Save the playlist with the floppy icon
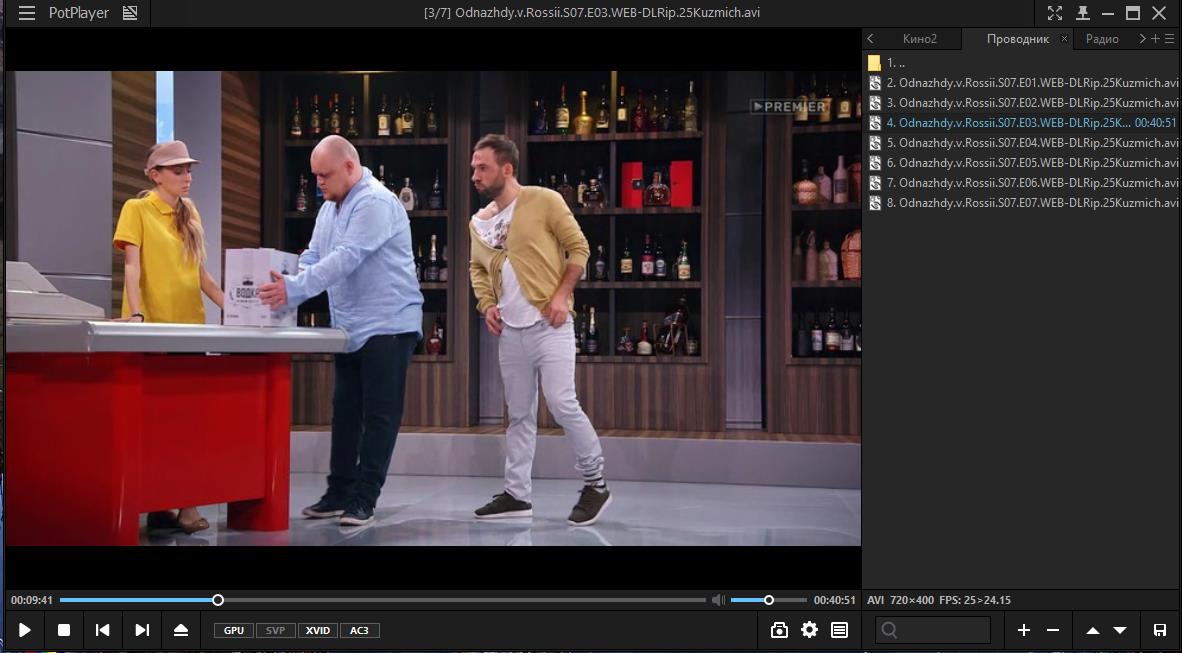 [1160, 630]
